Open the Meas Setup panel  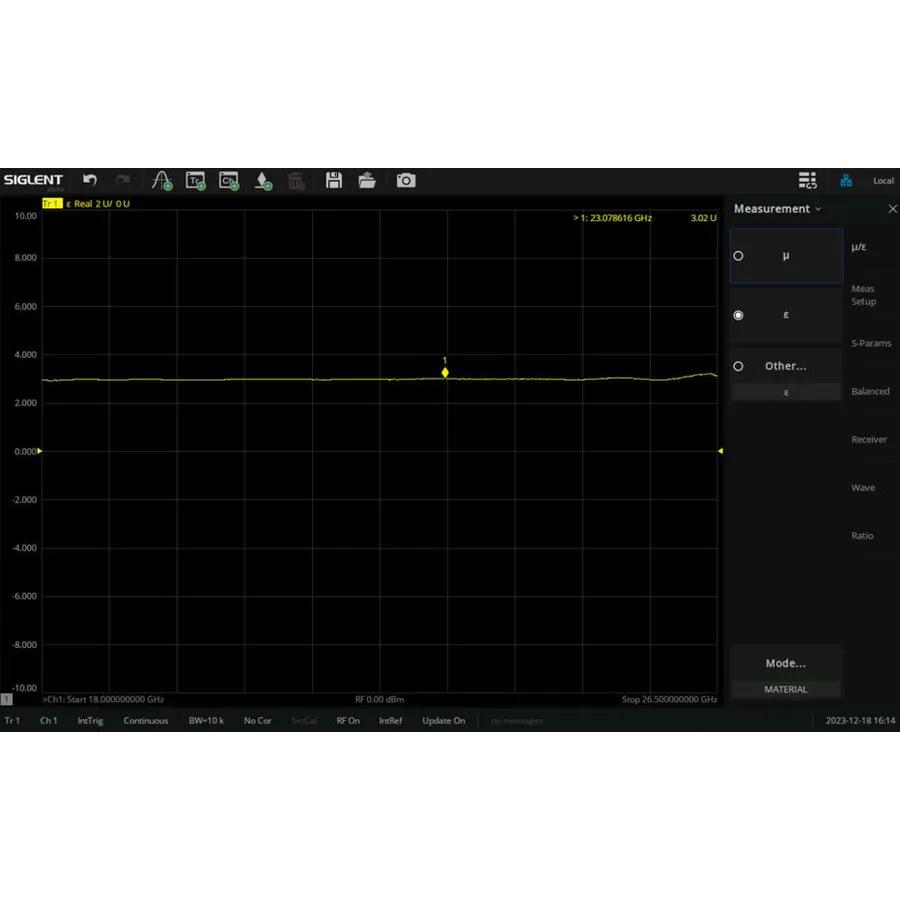(x=862, y=295)
